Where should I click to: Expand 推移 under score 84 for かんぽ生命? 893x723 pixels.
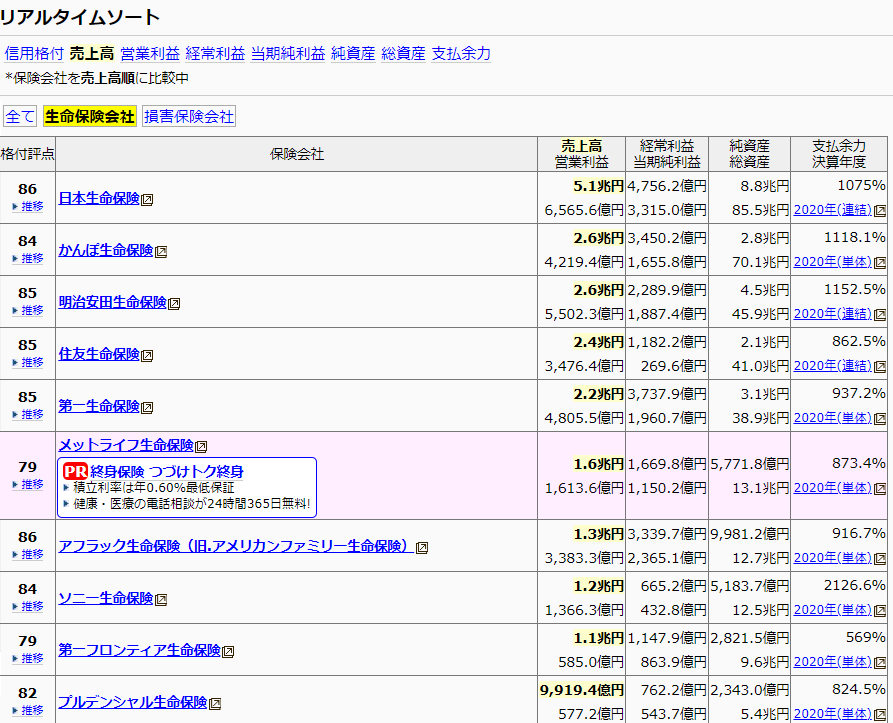coord(28,258)
